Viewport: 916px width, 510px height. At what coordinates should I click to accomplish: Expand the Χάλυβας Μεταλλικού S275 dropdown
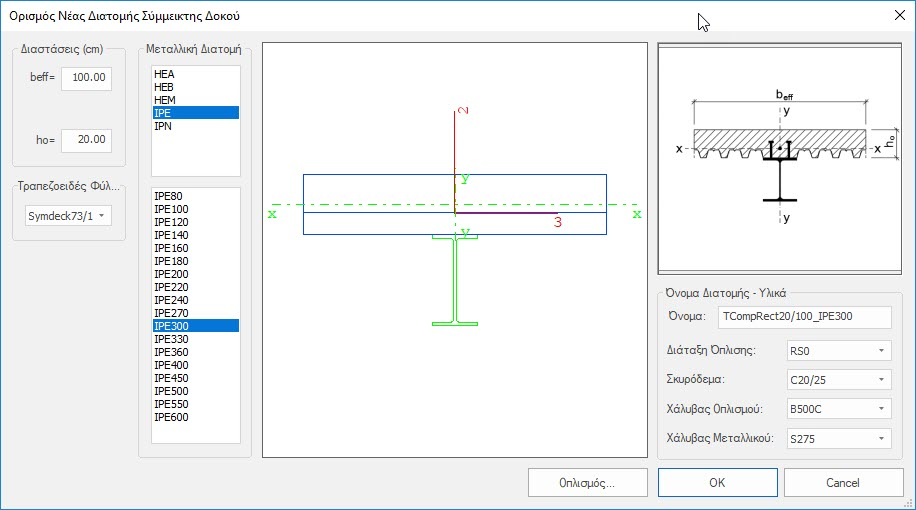838,437
